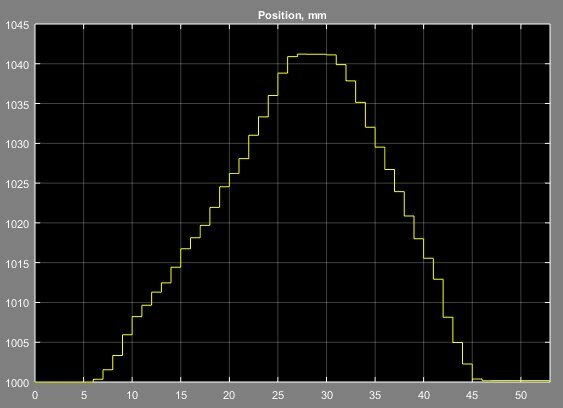The height and width of the screenshot is (408, 563).
Task: Click the 10 x-axis tick label
Action: [132, 395]
